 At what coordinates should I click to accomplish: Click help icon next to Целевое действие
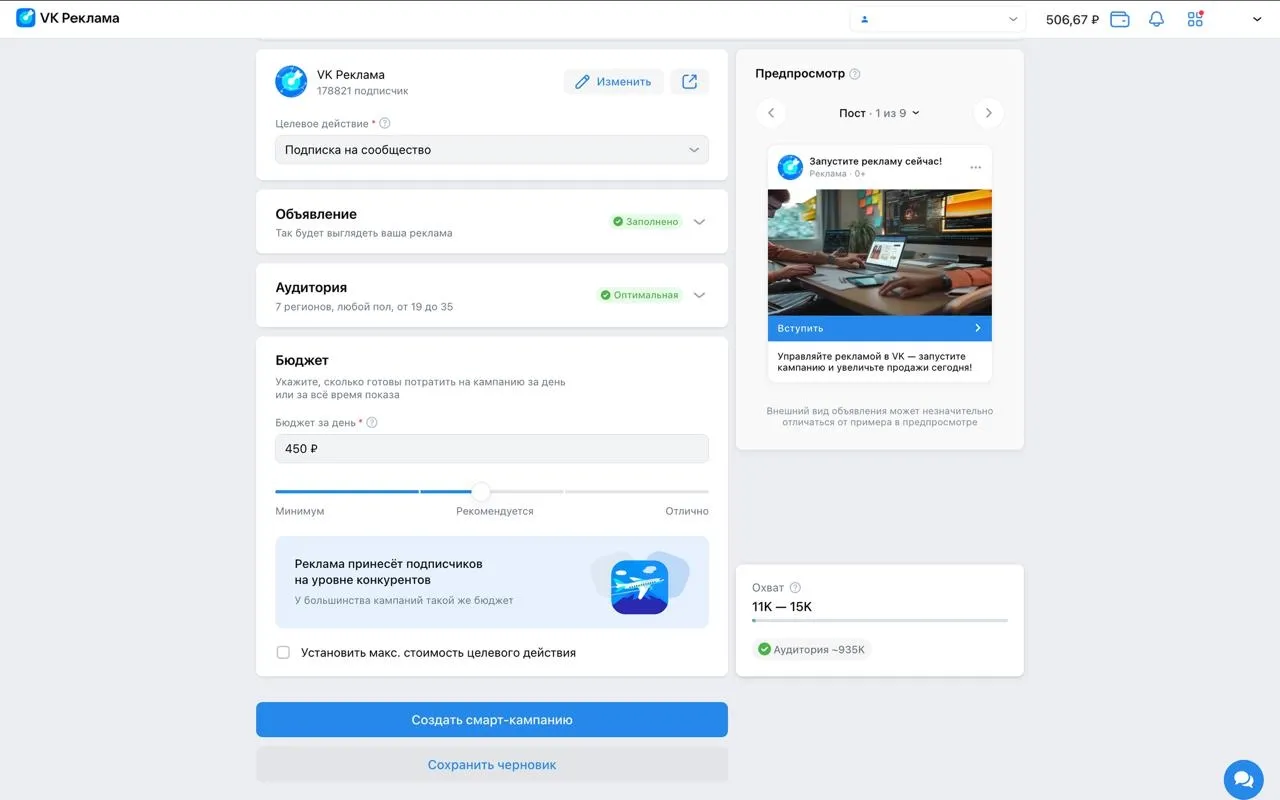(x=385, y=124)
